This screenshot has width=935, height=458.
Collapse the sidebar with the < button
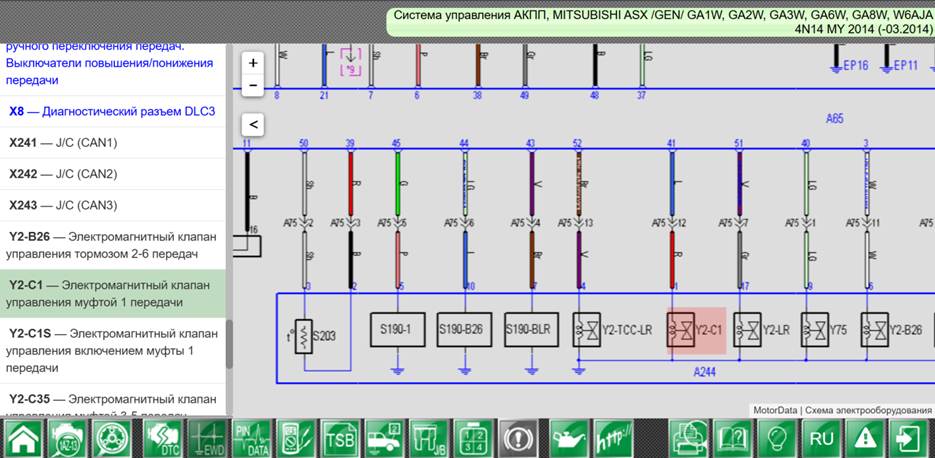(253, 125)
